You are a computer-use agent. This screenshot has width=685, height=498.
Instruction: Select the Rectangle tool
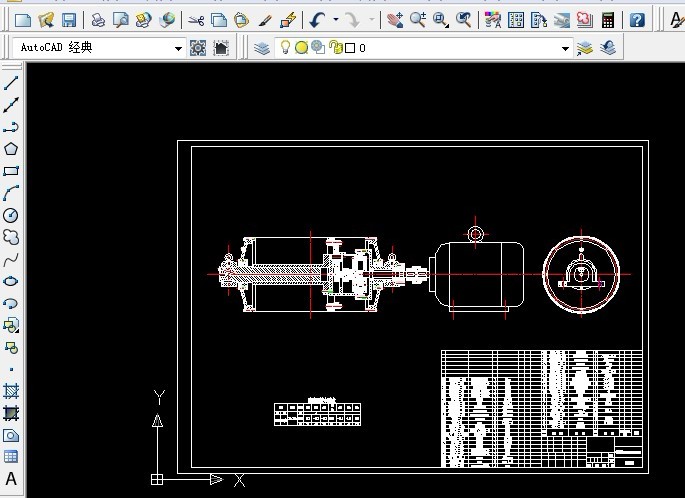tap(11, 171)
